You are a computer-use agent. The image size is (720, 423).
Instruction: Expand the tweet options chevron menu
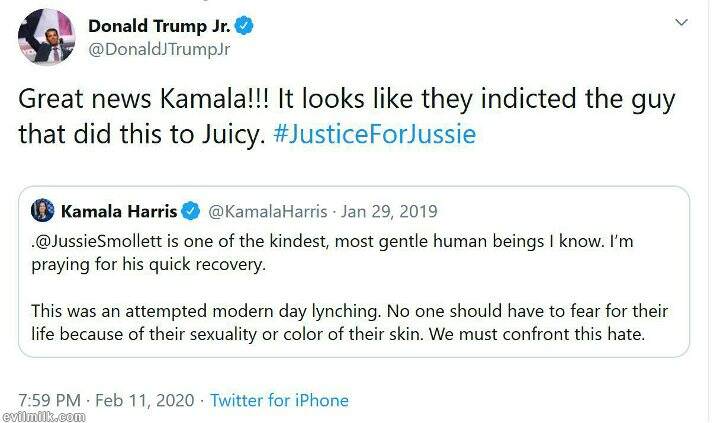pyautogui.click(x=682, y=22)
